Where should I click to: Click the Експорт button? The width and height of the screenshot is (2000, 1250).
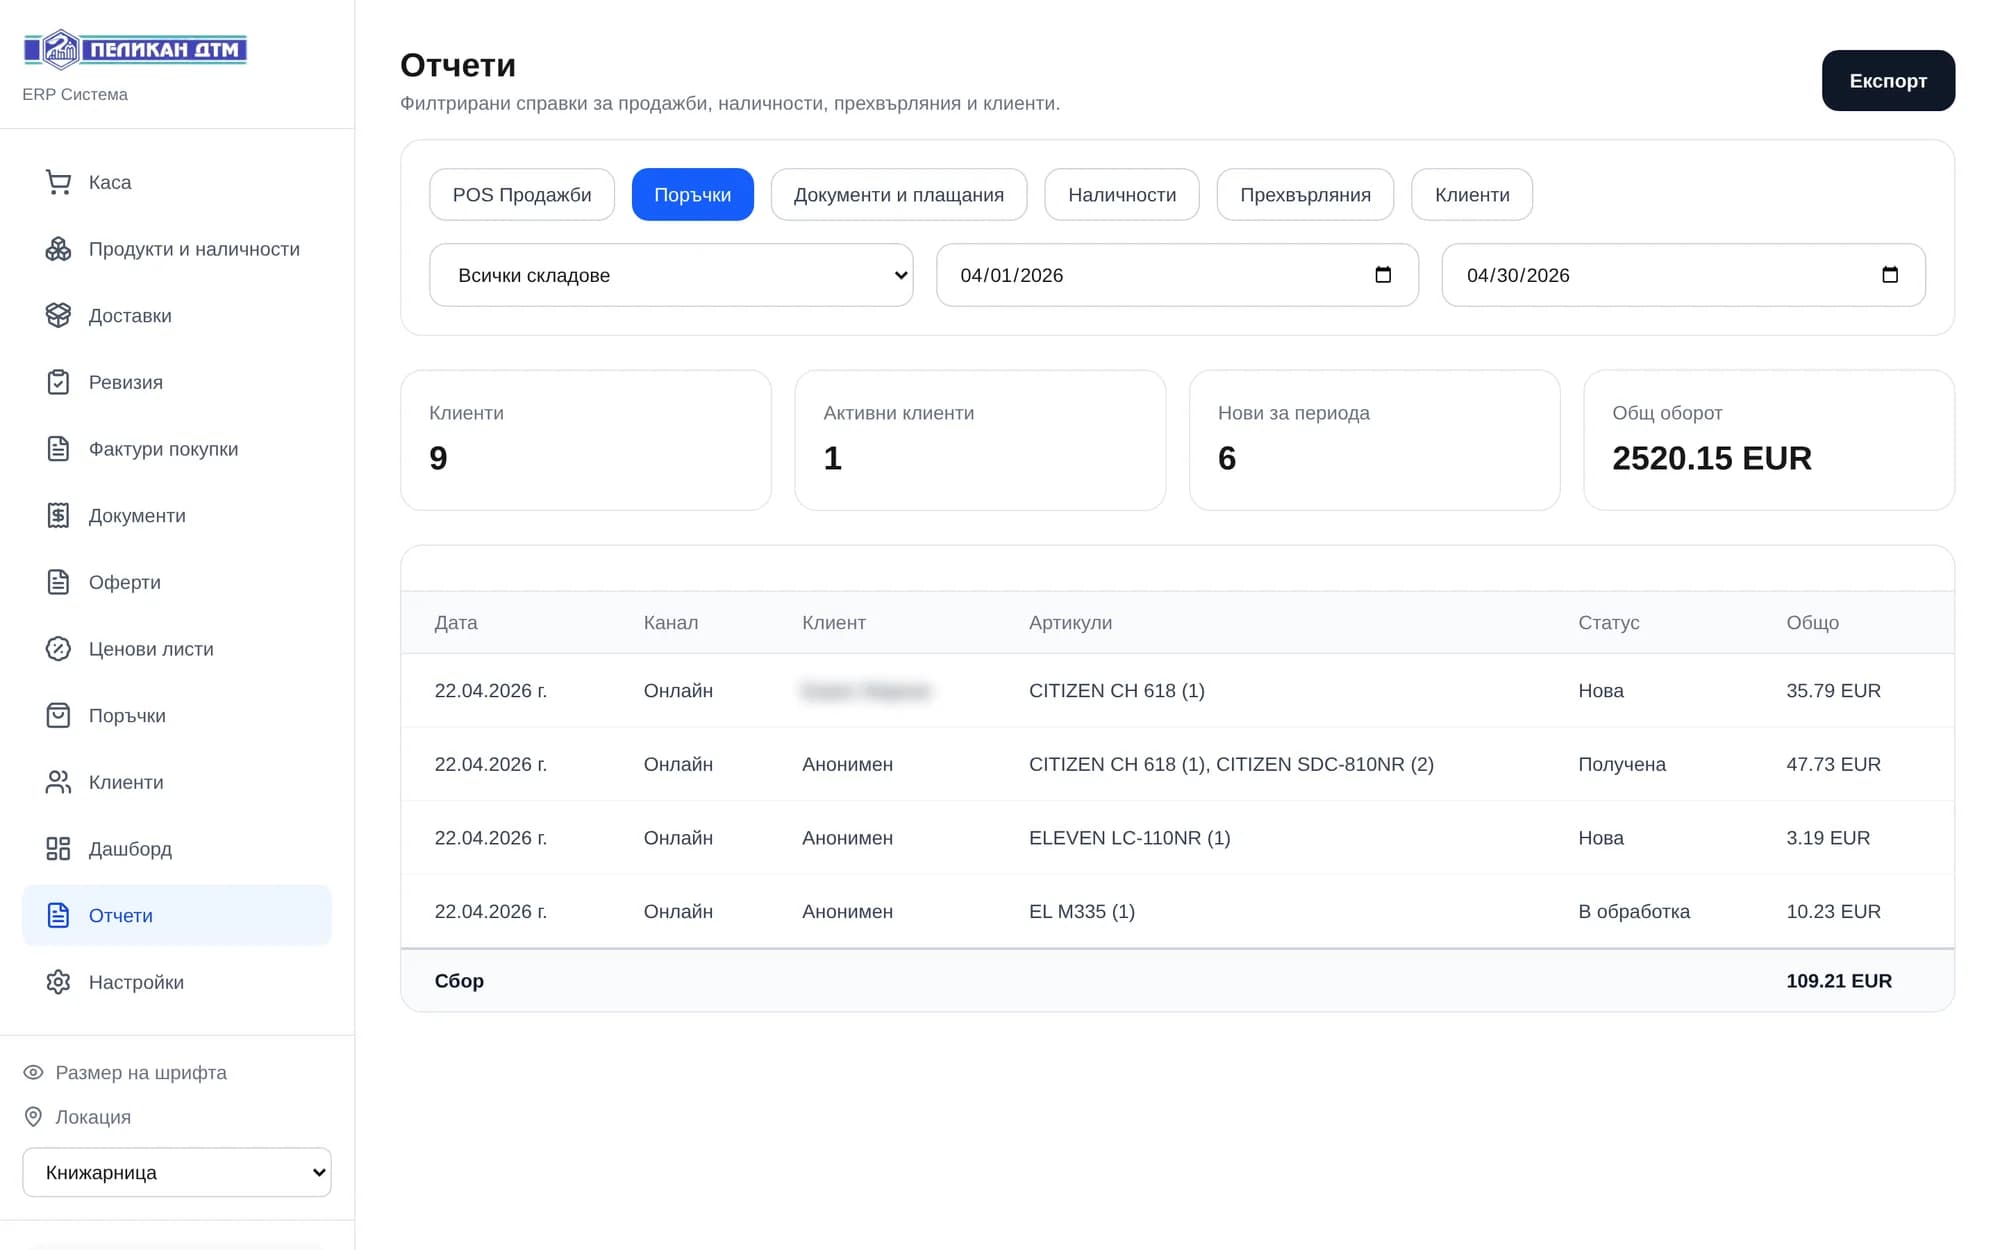[1888, 80]
